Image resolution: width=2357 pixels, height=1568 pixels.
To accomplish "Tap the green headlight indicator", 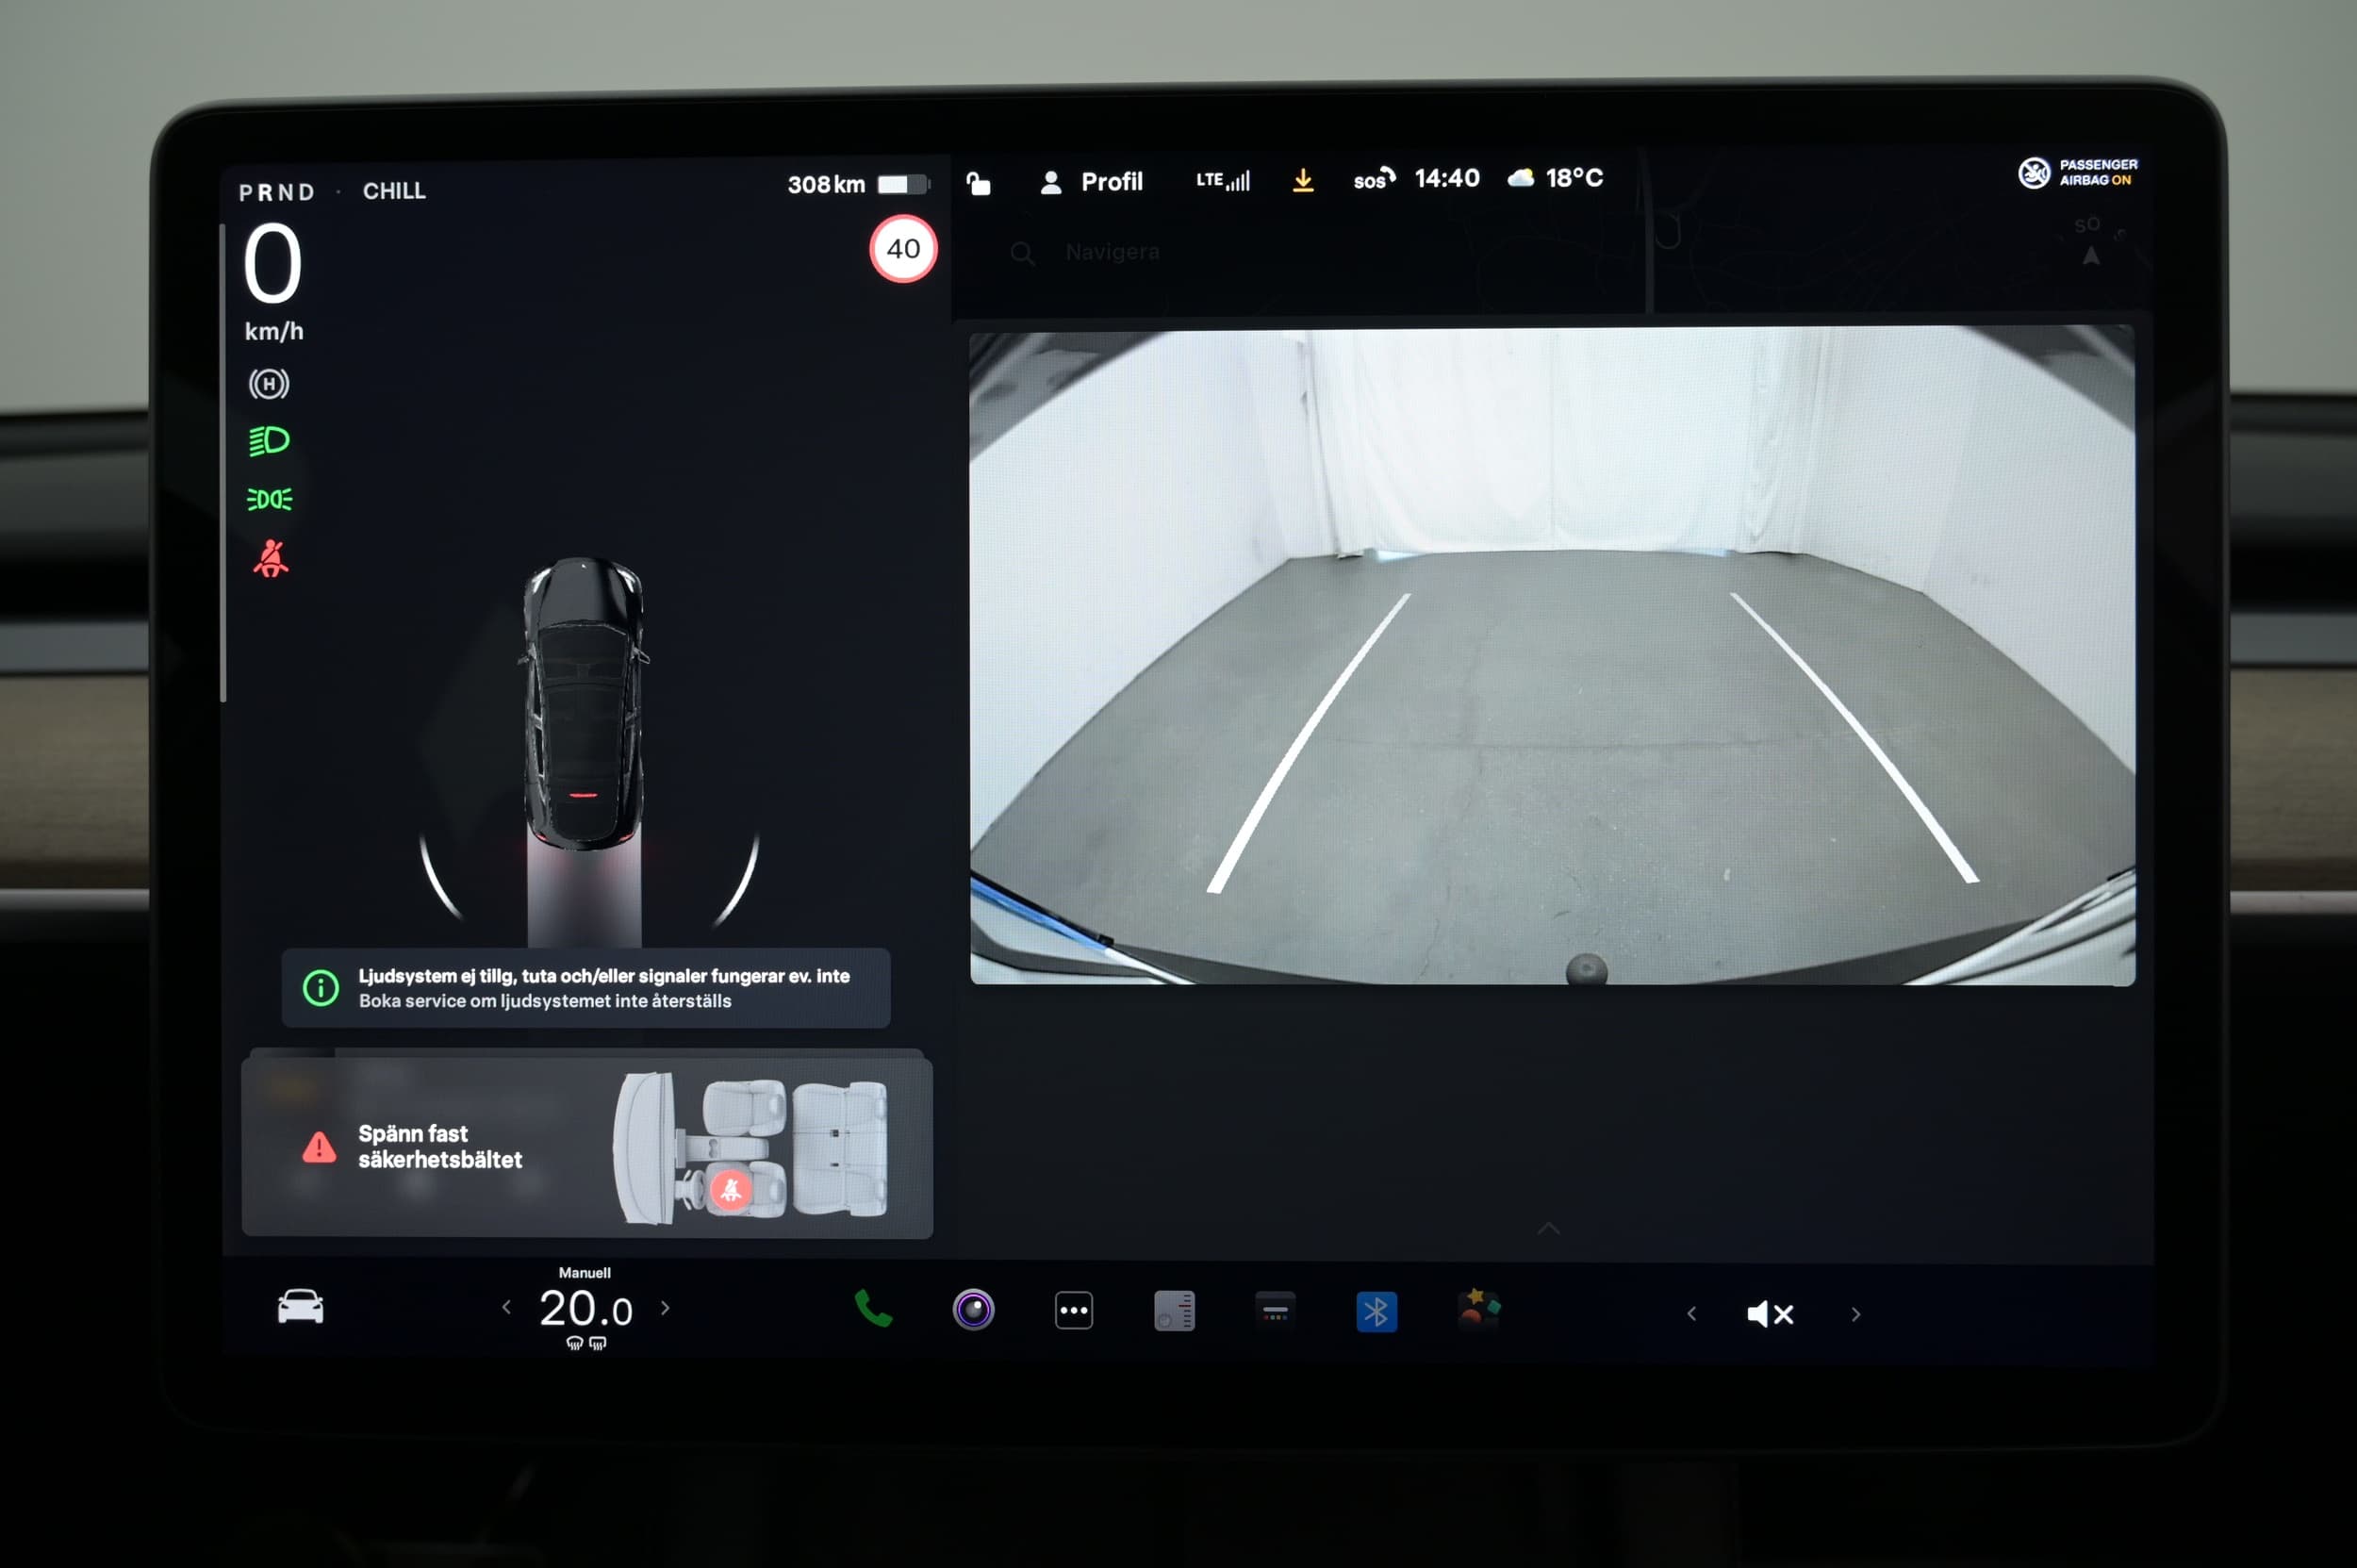I will (x=269, y=441).
